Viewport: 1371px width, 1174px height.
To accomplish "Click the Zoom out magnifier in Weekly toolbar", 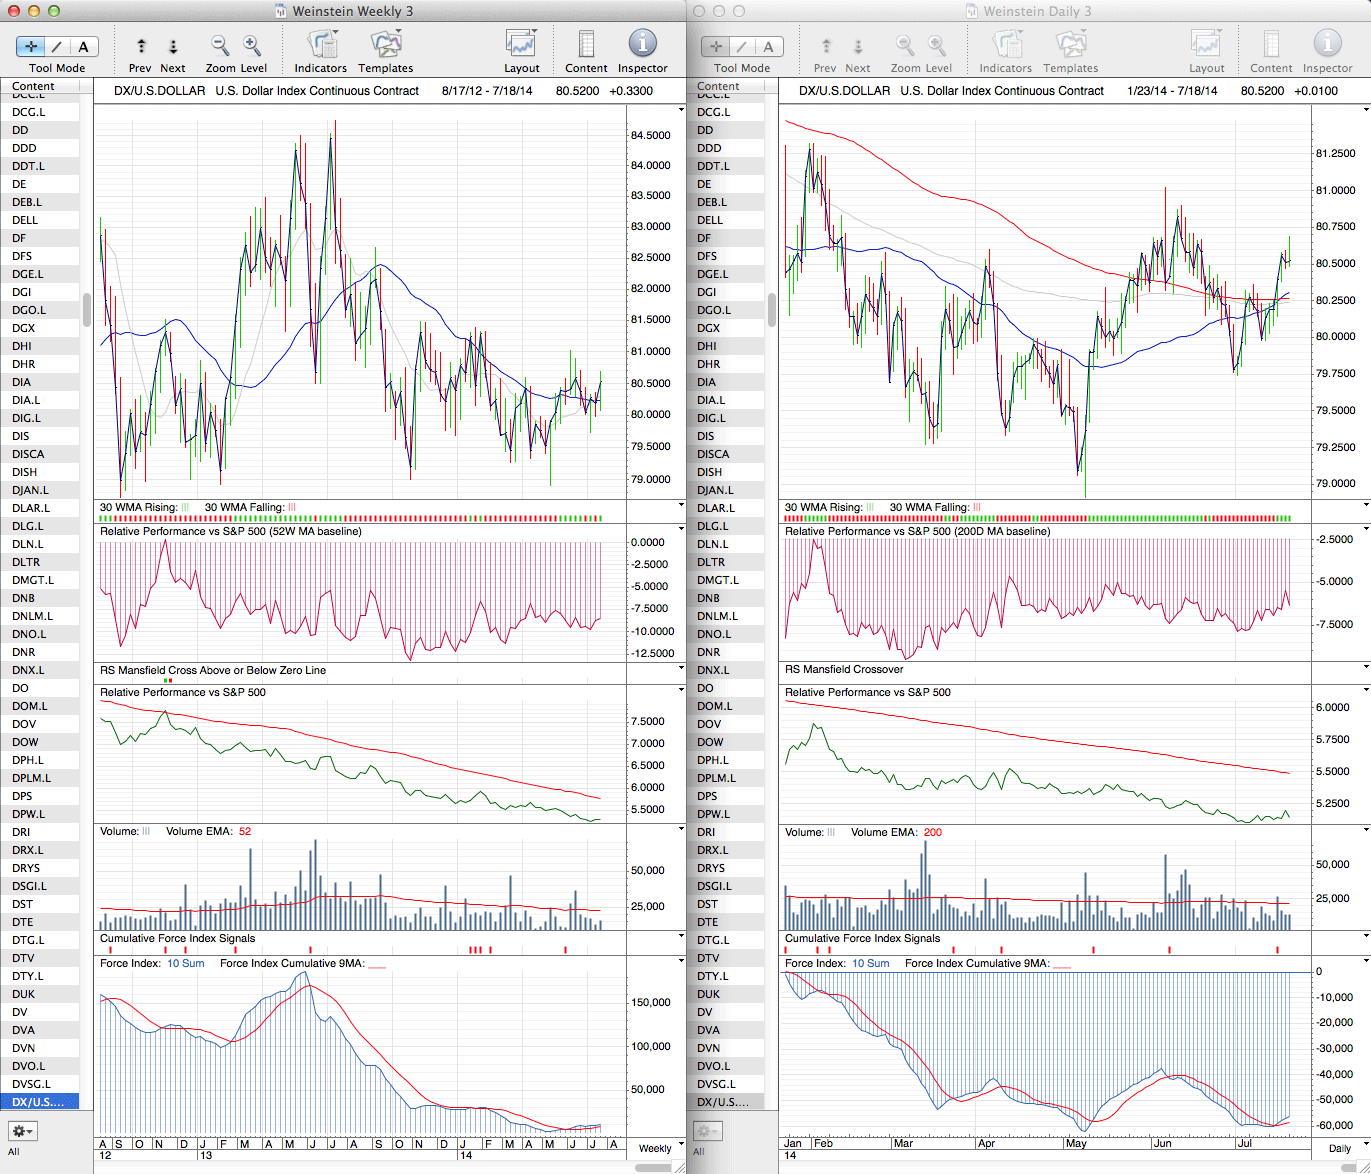I will tap(220, 46).
